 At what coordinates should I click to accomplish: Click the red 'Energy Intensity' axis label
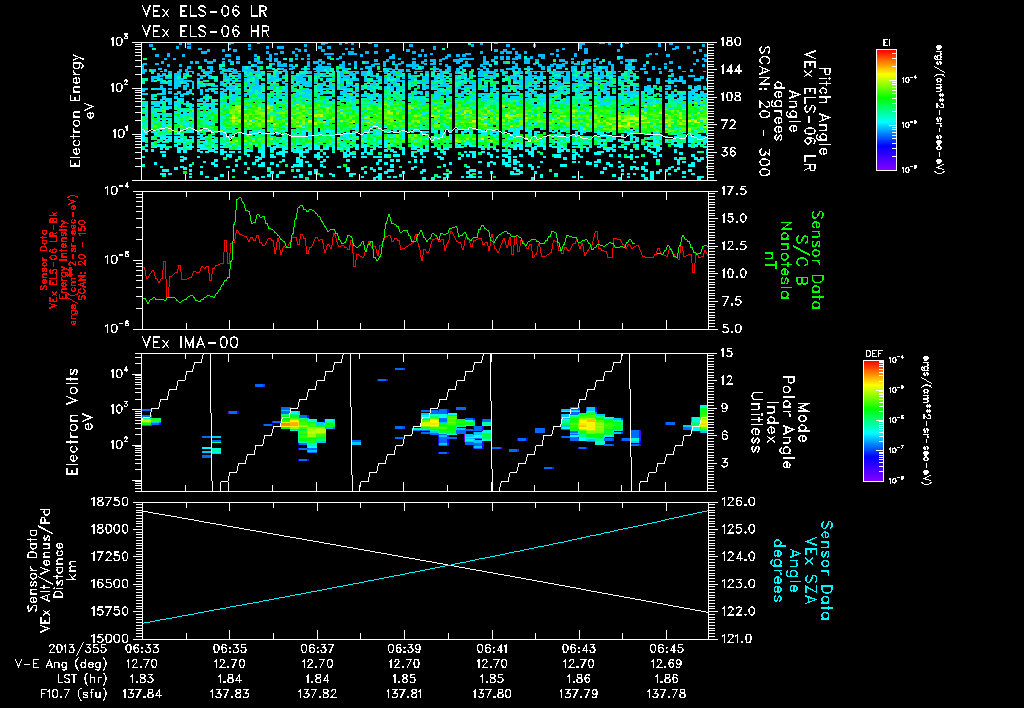[64, 259]
